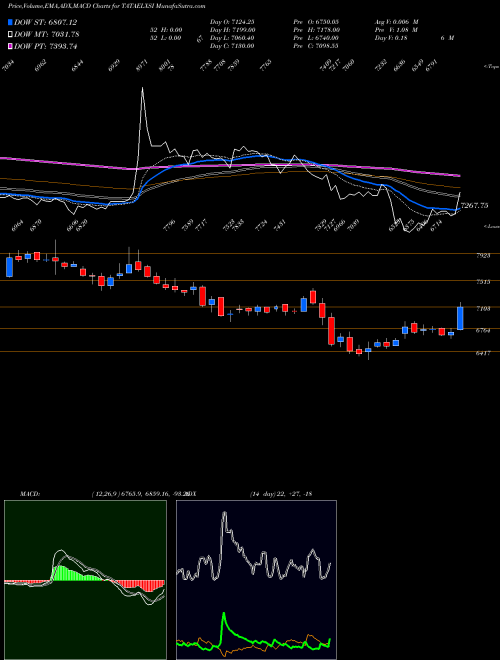Image resolution: width=500 pixels, height=660 pixels.
Task: Click the 6764 price level label
Action: 483,330
